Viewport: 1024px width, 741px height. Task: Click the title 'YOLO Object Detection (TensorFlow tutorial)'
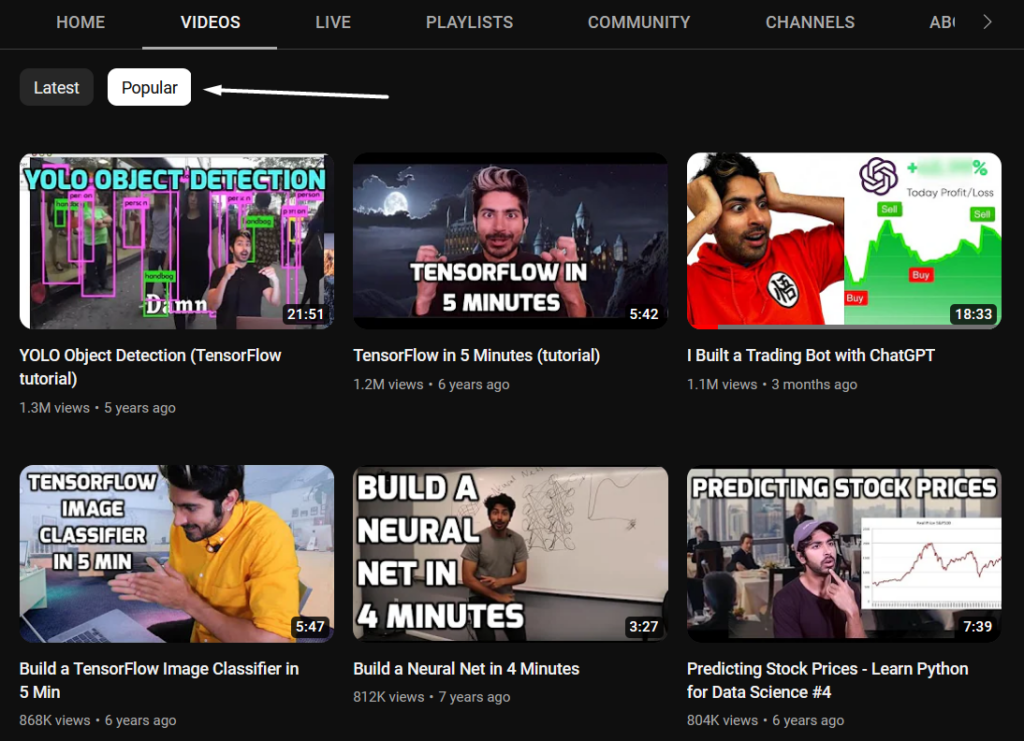150,367
